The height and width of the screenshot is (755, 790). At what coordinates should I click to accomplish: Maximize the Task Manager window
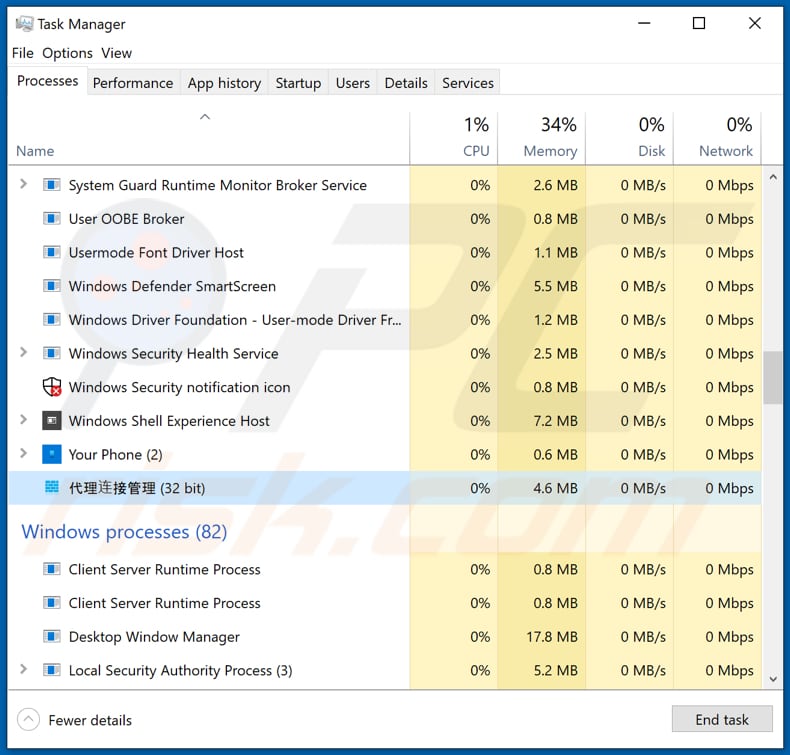click(x=699, y=23)
